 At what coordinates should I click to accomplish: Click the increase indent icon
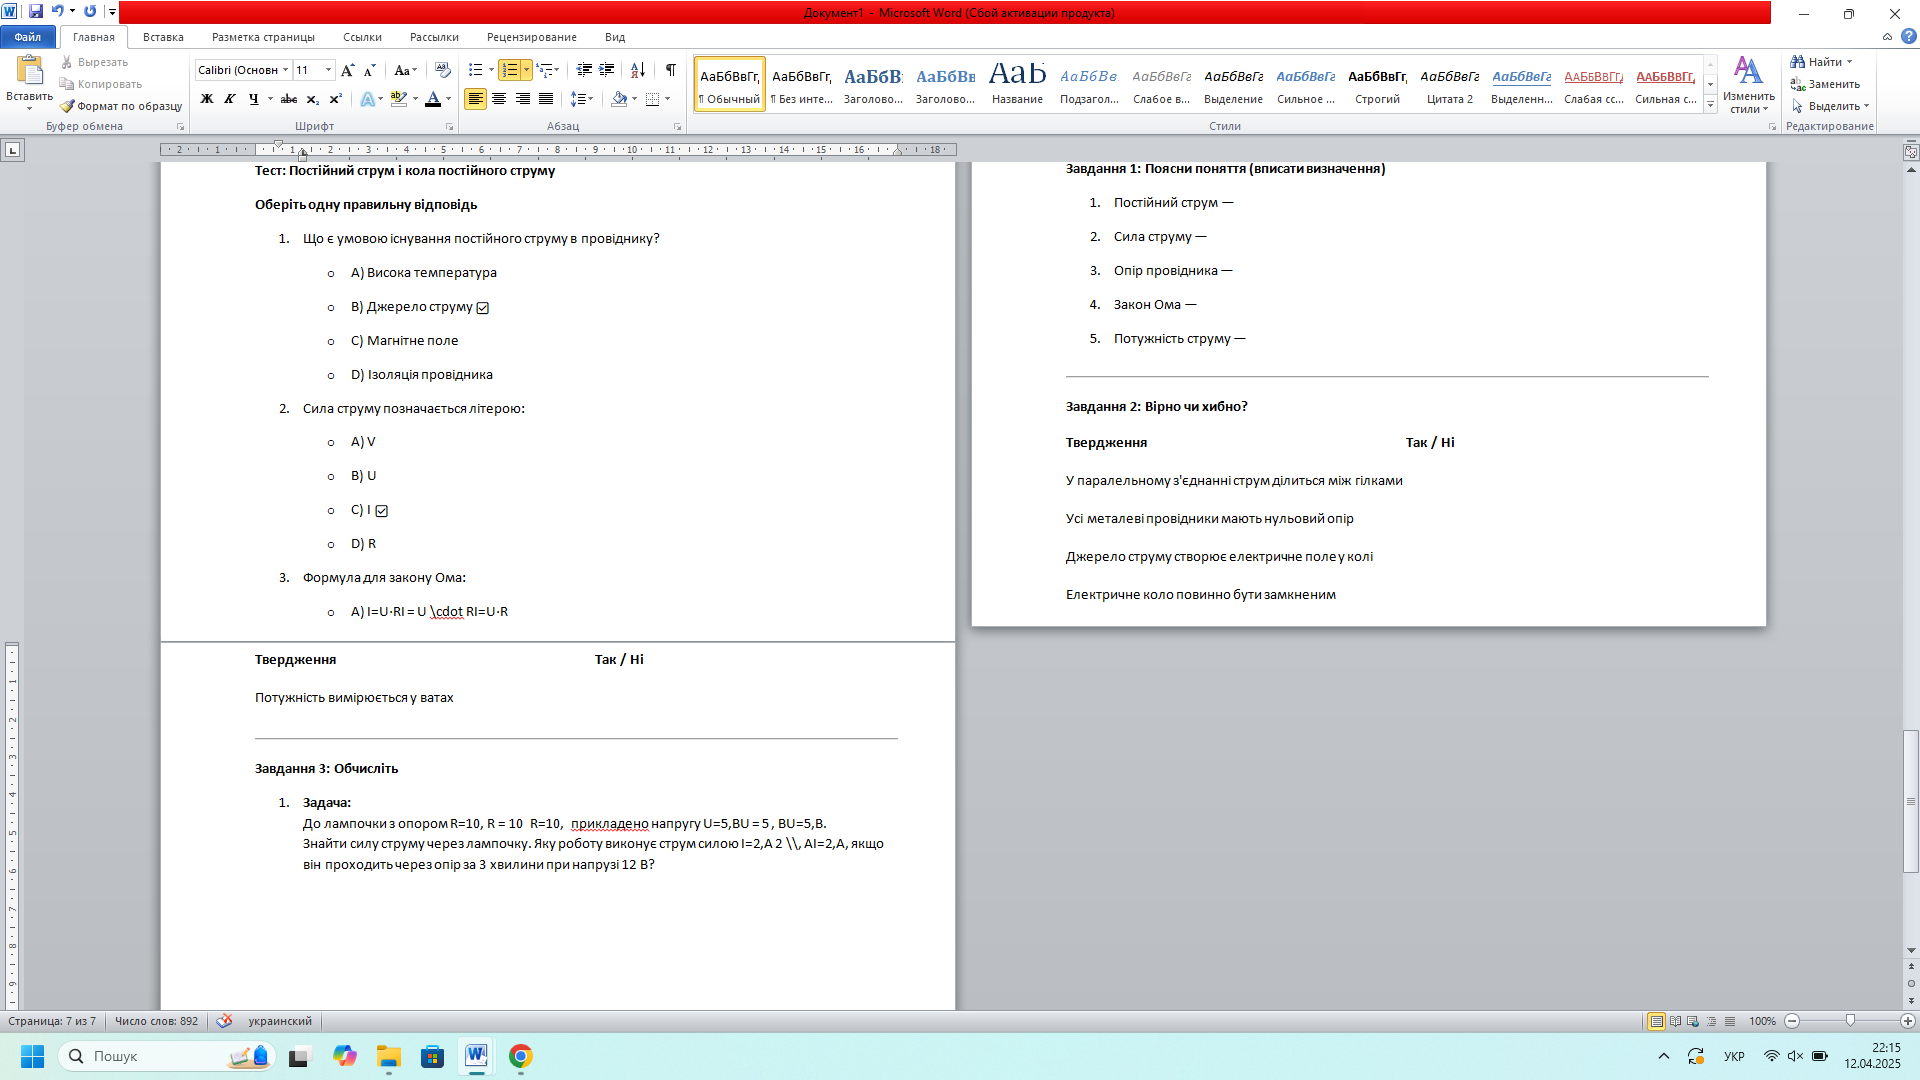click(607, 70)
